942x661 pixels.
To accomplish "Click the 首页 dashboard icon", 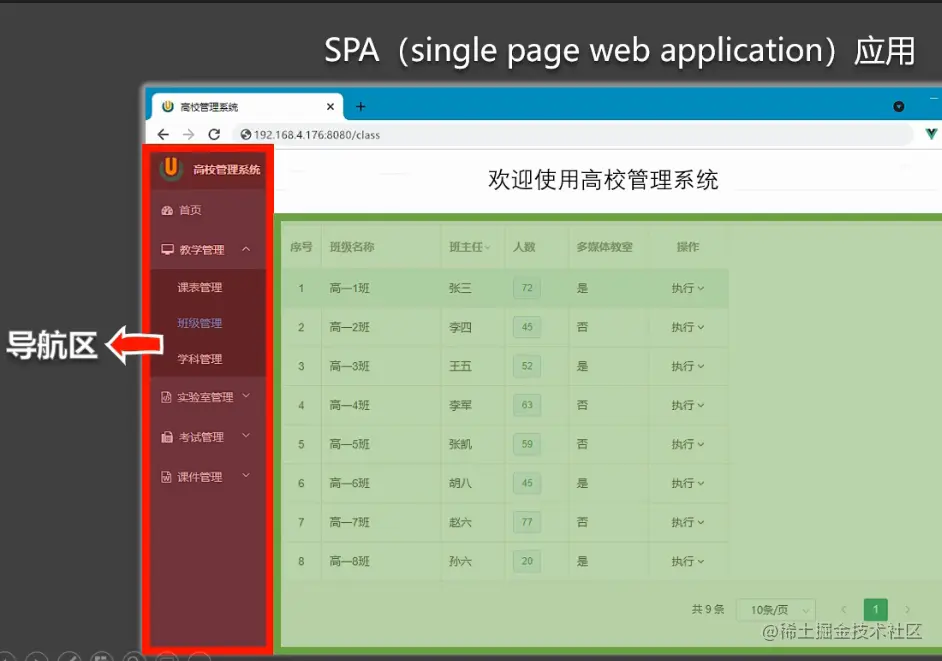I will [167, 210].
